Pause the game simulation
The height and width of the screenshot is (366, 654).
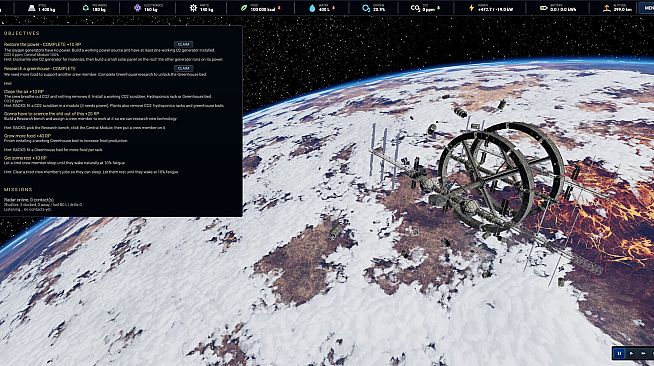coord(619,353)
